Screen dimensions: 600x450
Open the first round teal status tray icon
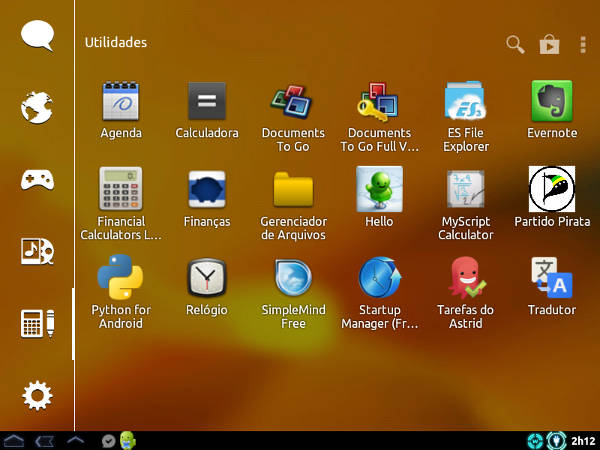535,441
